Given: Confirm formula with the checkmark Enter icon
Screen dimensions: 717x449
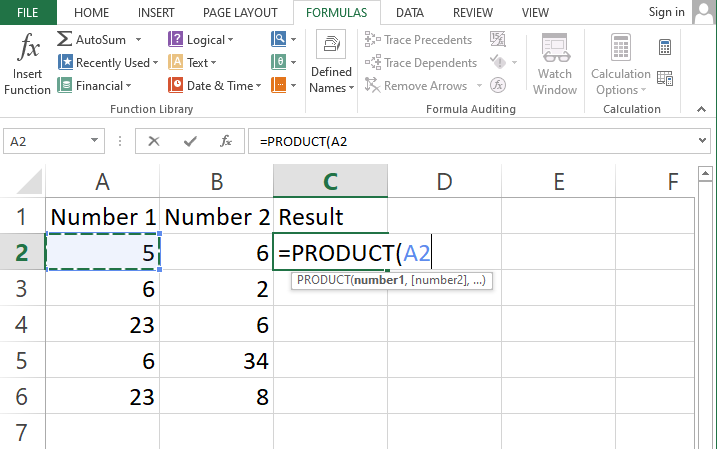Looking at the screenshot, I should 190,141.
